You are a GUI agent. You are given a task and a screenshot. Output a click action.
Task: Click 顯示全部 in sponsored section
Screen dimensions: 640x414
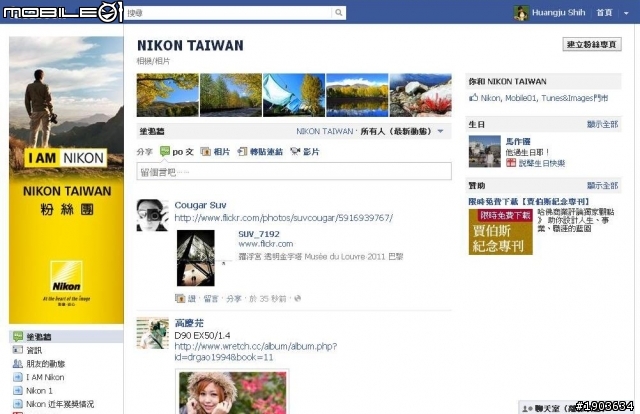(x=602, y=185)
